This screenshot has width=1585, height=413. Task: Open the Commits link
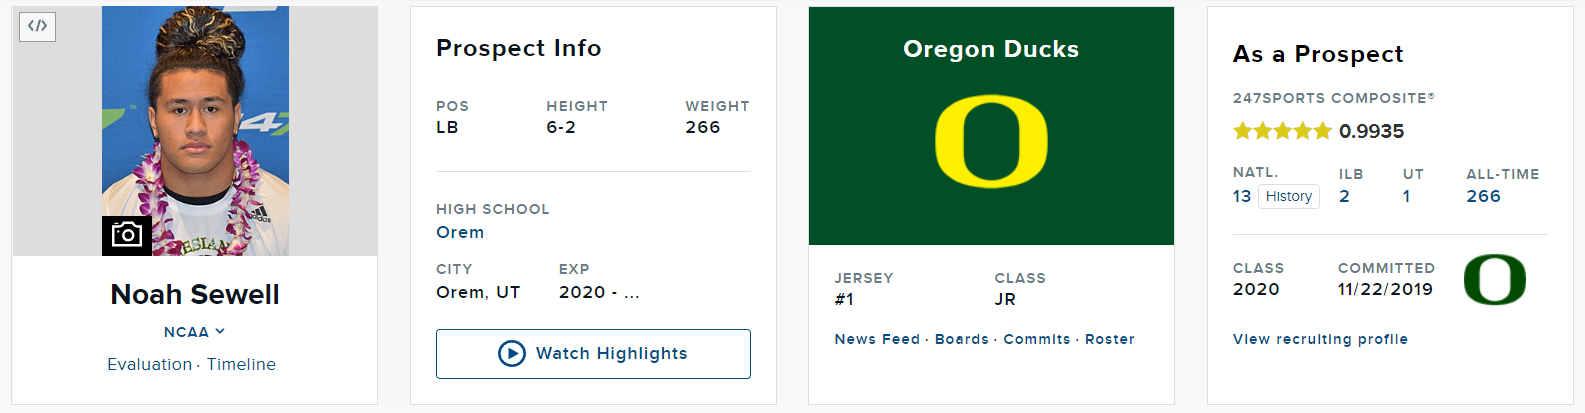[1037, 339]
